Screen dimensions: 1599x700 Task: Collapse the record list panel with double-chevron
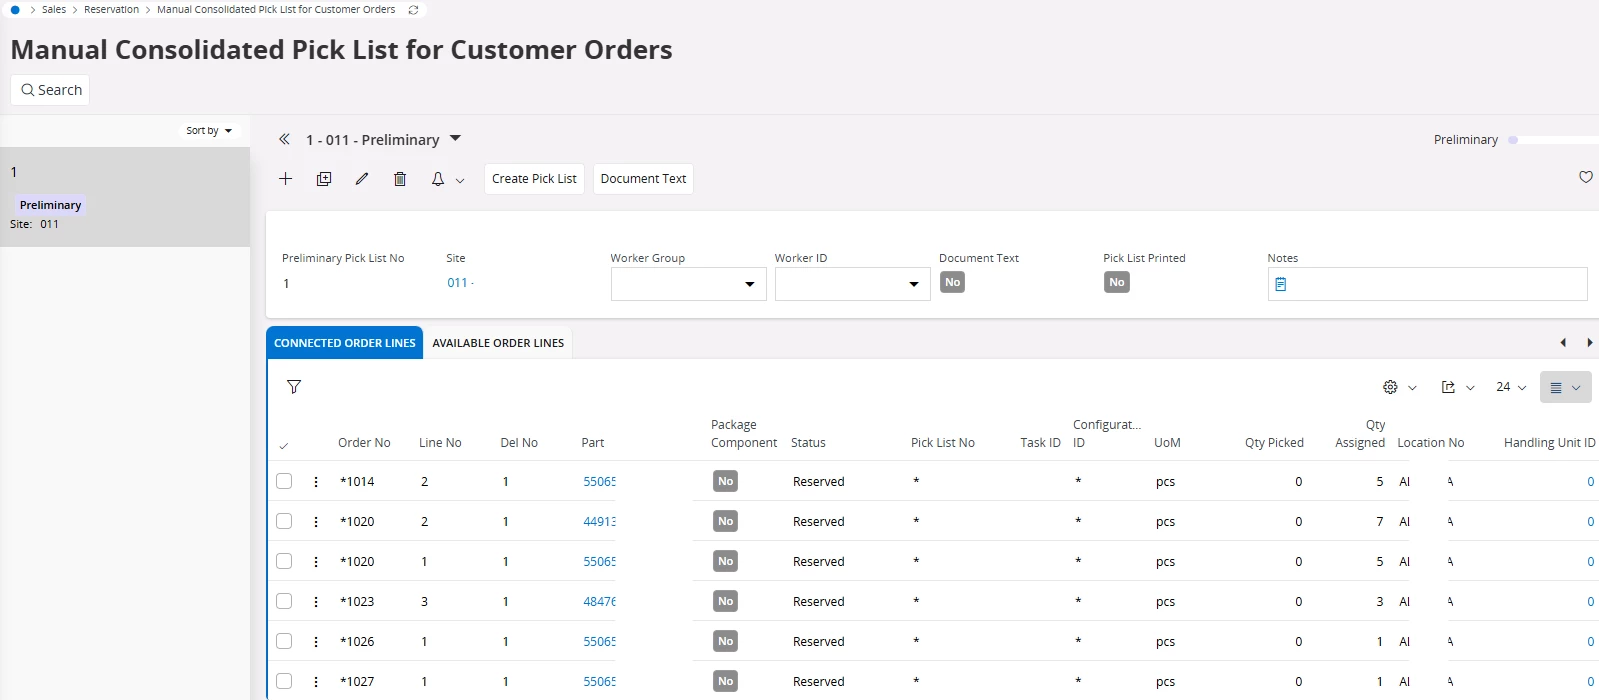tap(284, 140)
